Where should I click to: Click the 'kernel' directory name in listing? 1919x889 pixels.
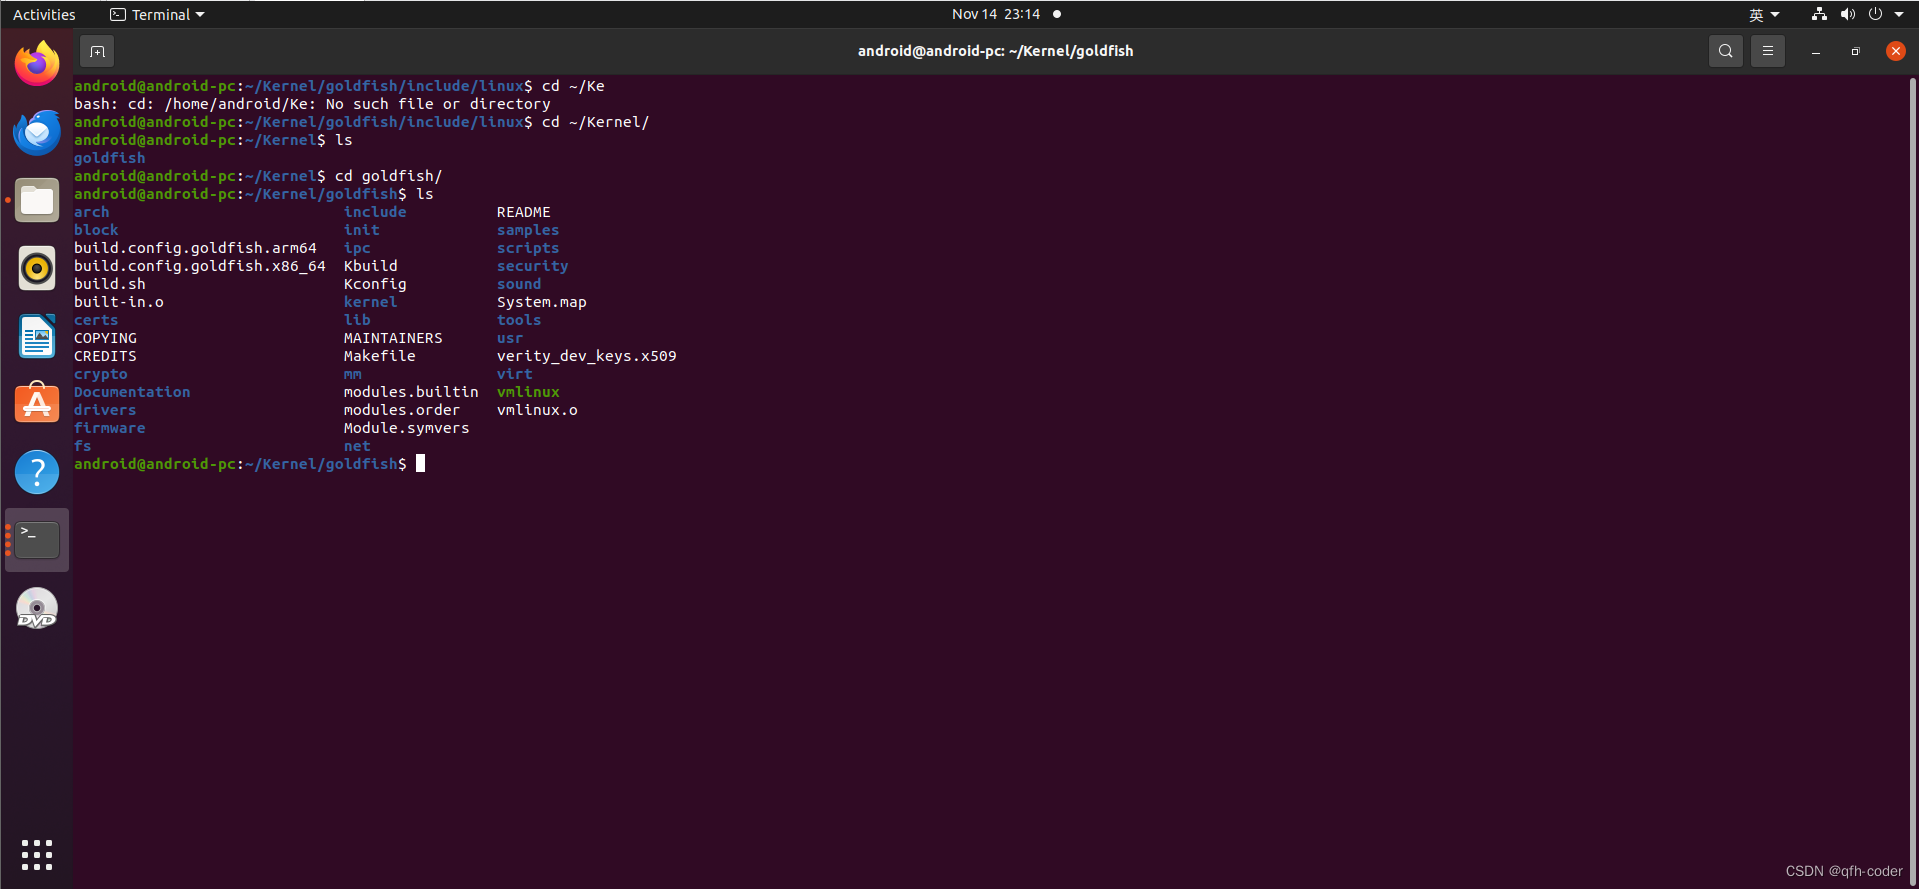coord(371,302)
